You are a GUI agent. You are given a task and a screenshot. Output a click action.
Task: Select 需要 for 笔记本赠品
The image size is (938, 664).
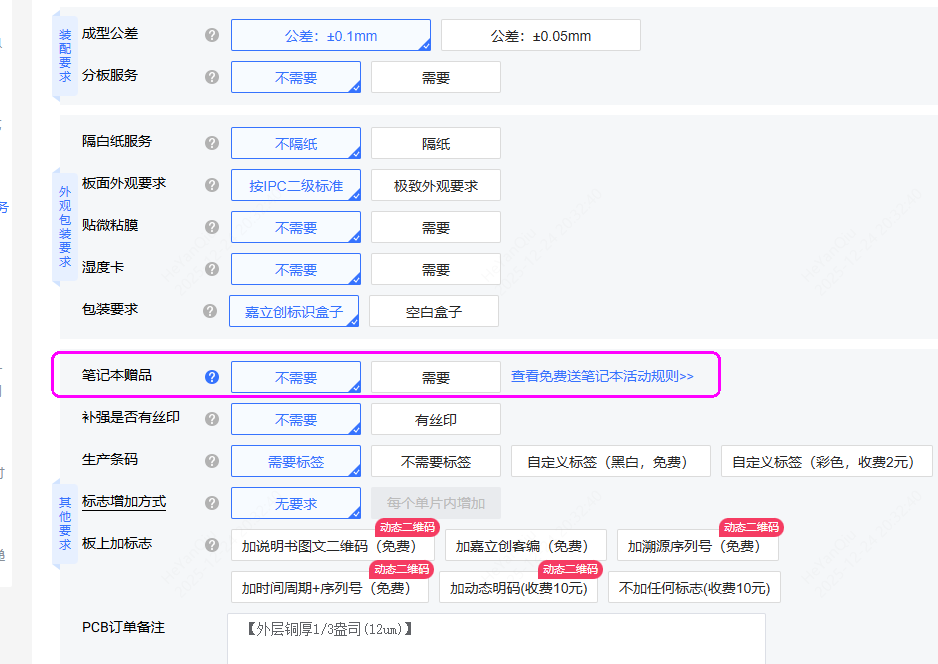(435, 378)
